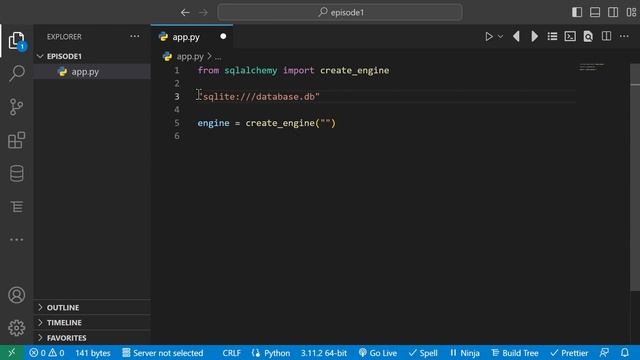Screen dimensions: 640x360
Task: Open the run options dropdown arrow
Action: pos(500,37)
